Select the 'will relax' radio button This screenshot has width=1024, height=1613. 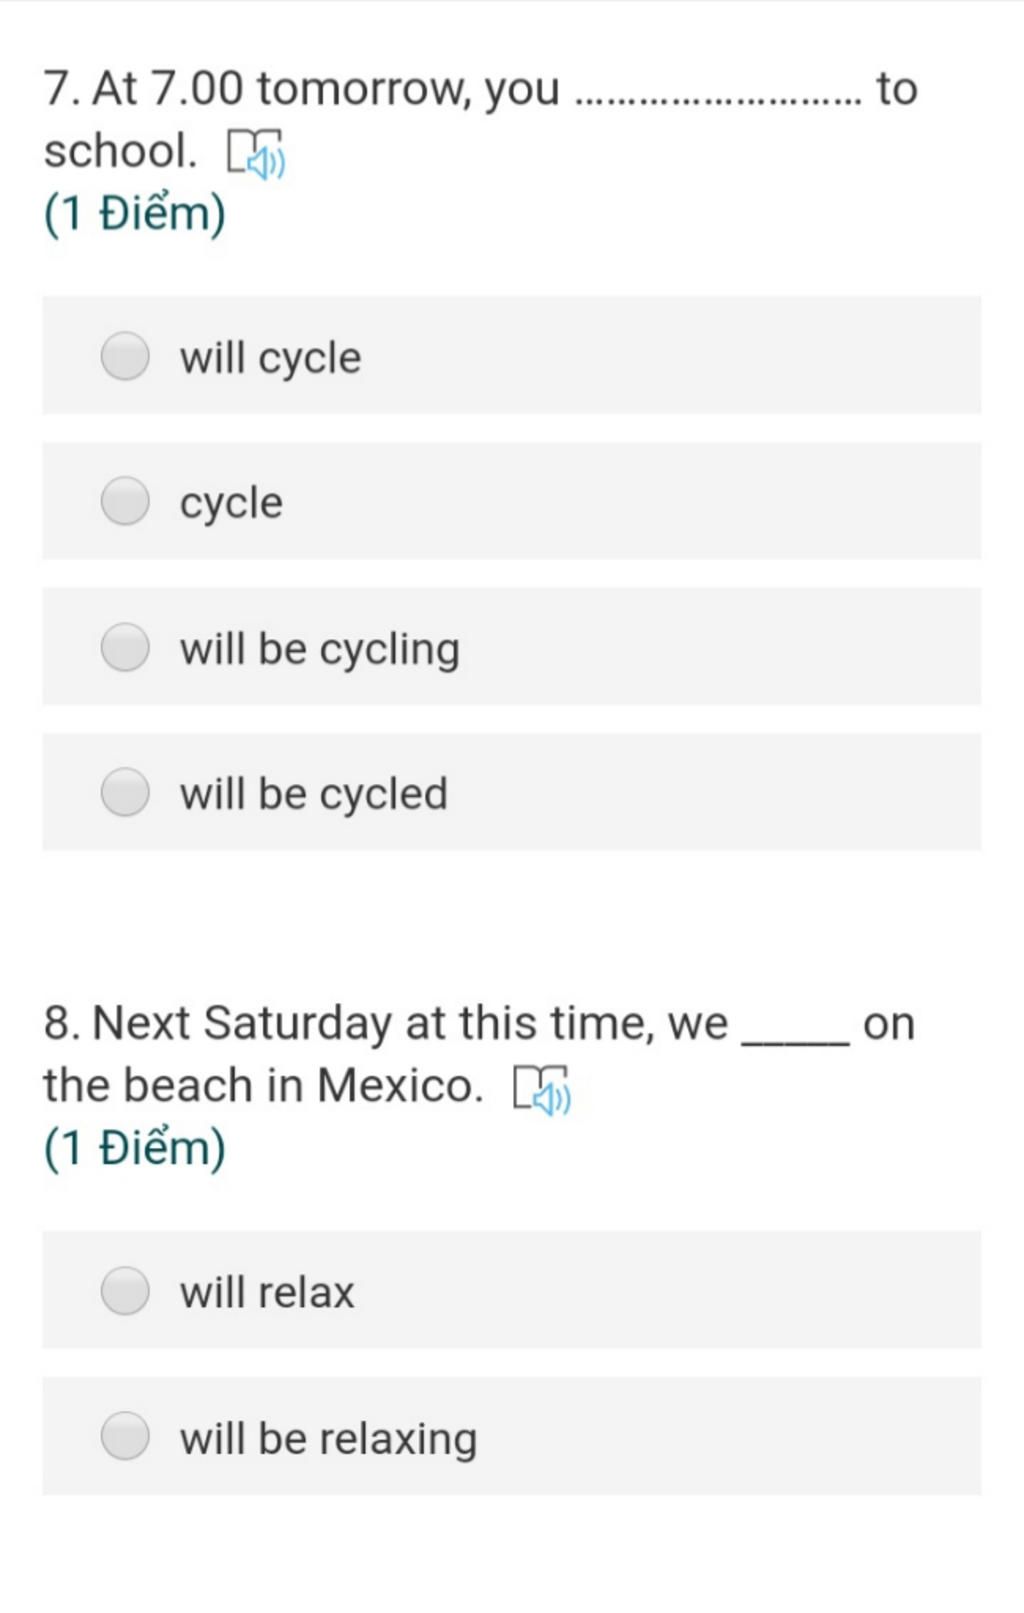point(125,1290)
